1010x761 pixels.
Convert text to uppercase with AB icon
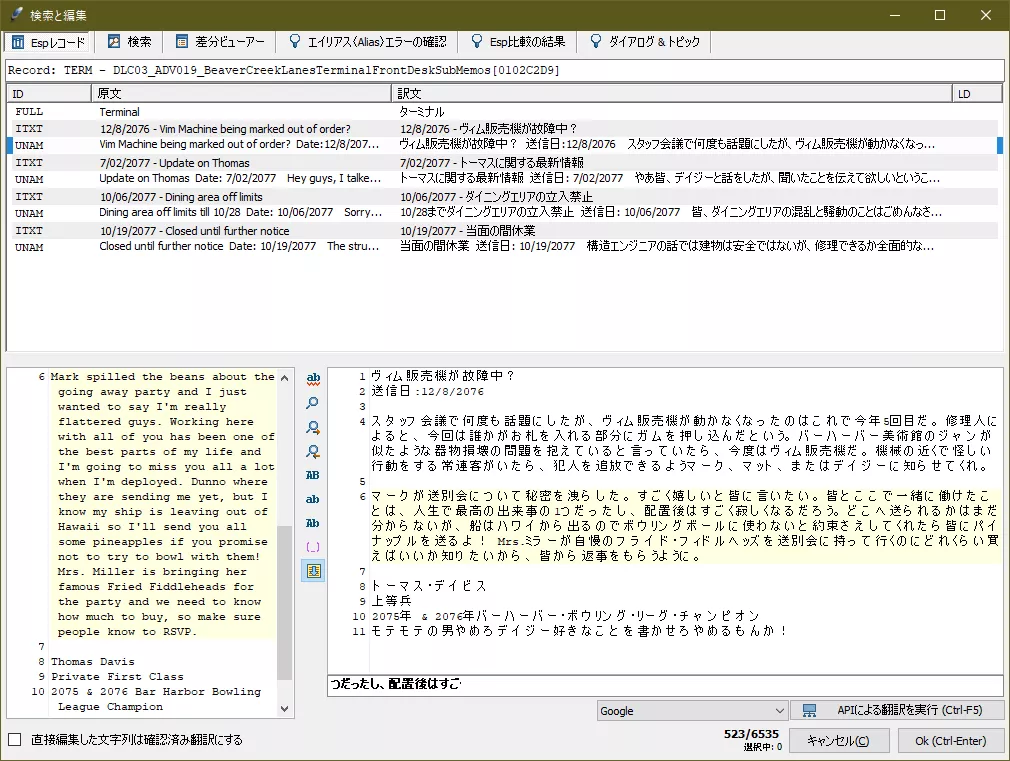313,475
